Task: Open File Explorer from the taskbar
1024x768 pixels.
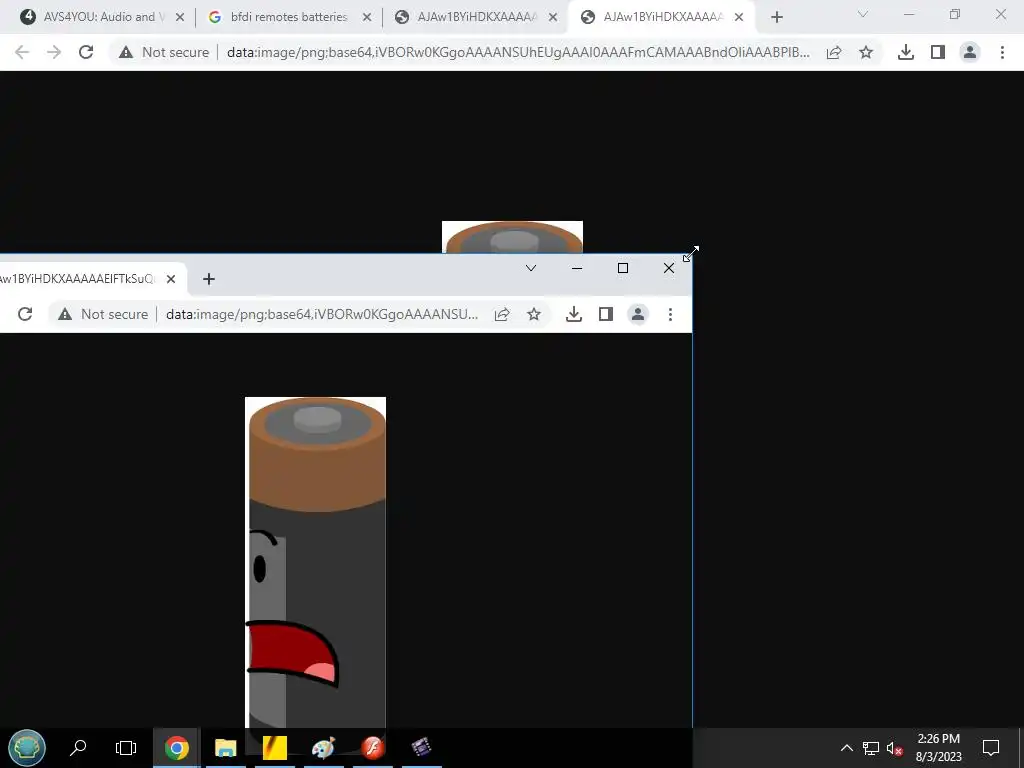Action: coord(225,747)
